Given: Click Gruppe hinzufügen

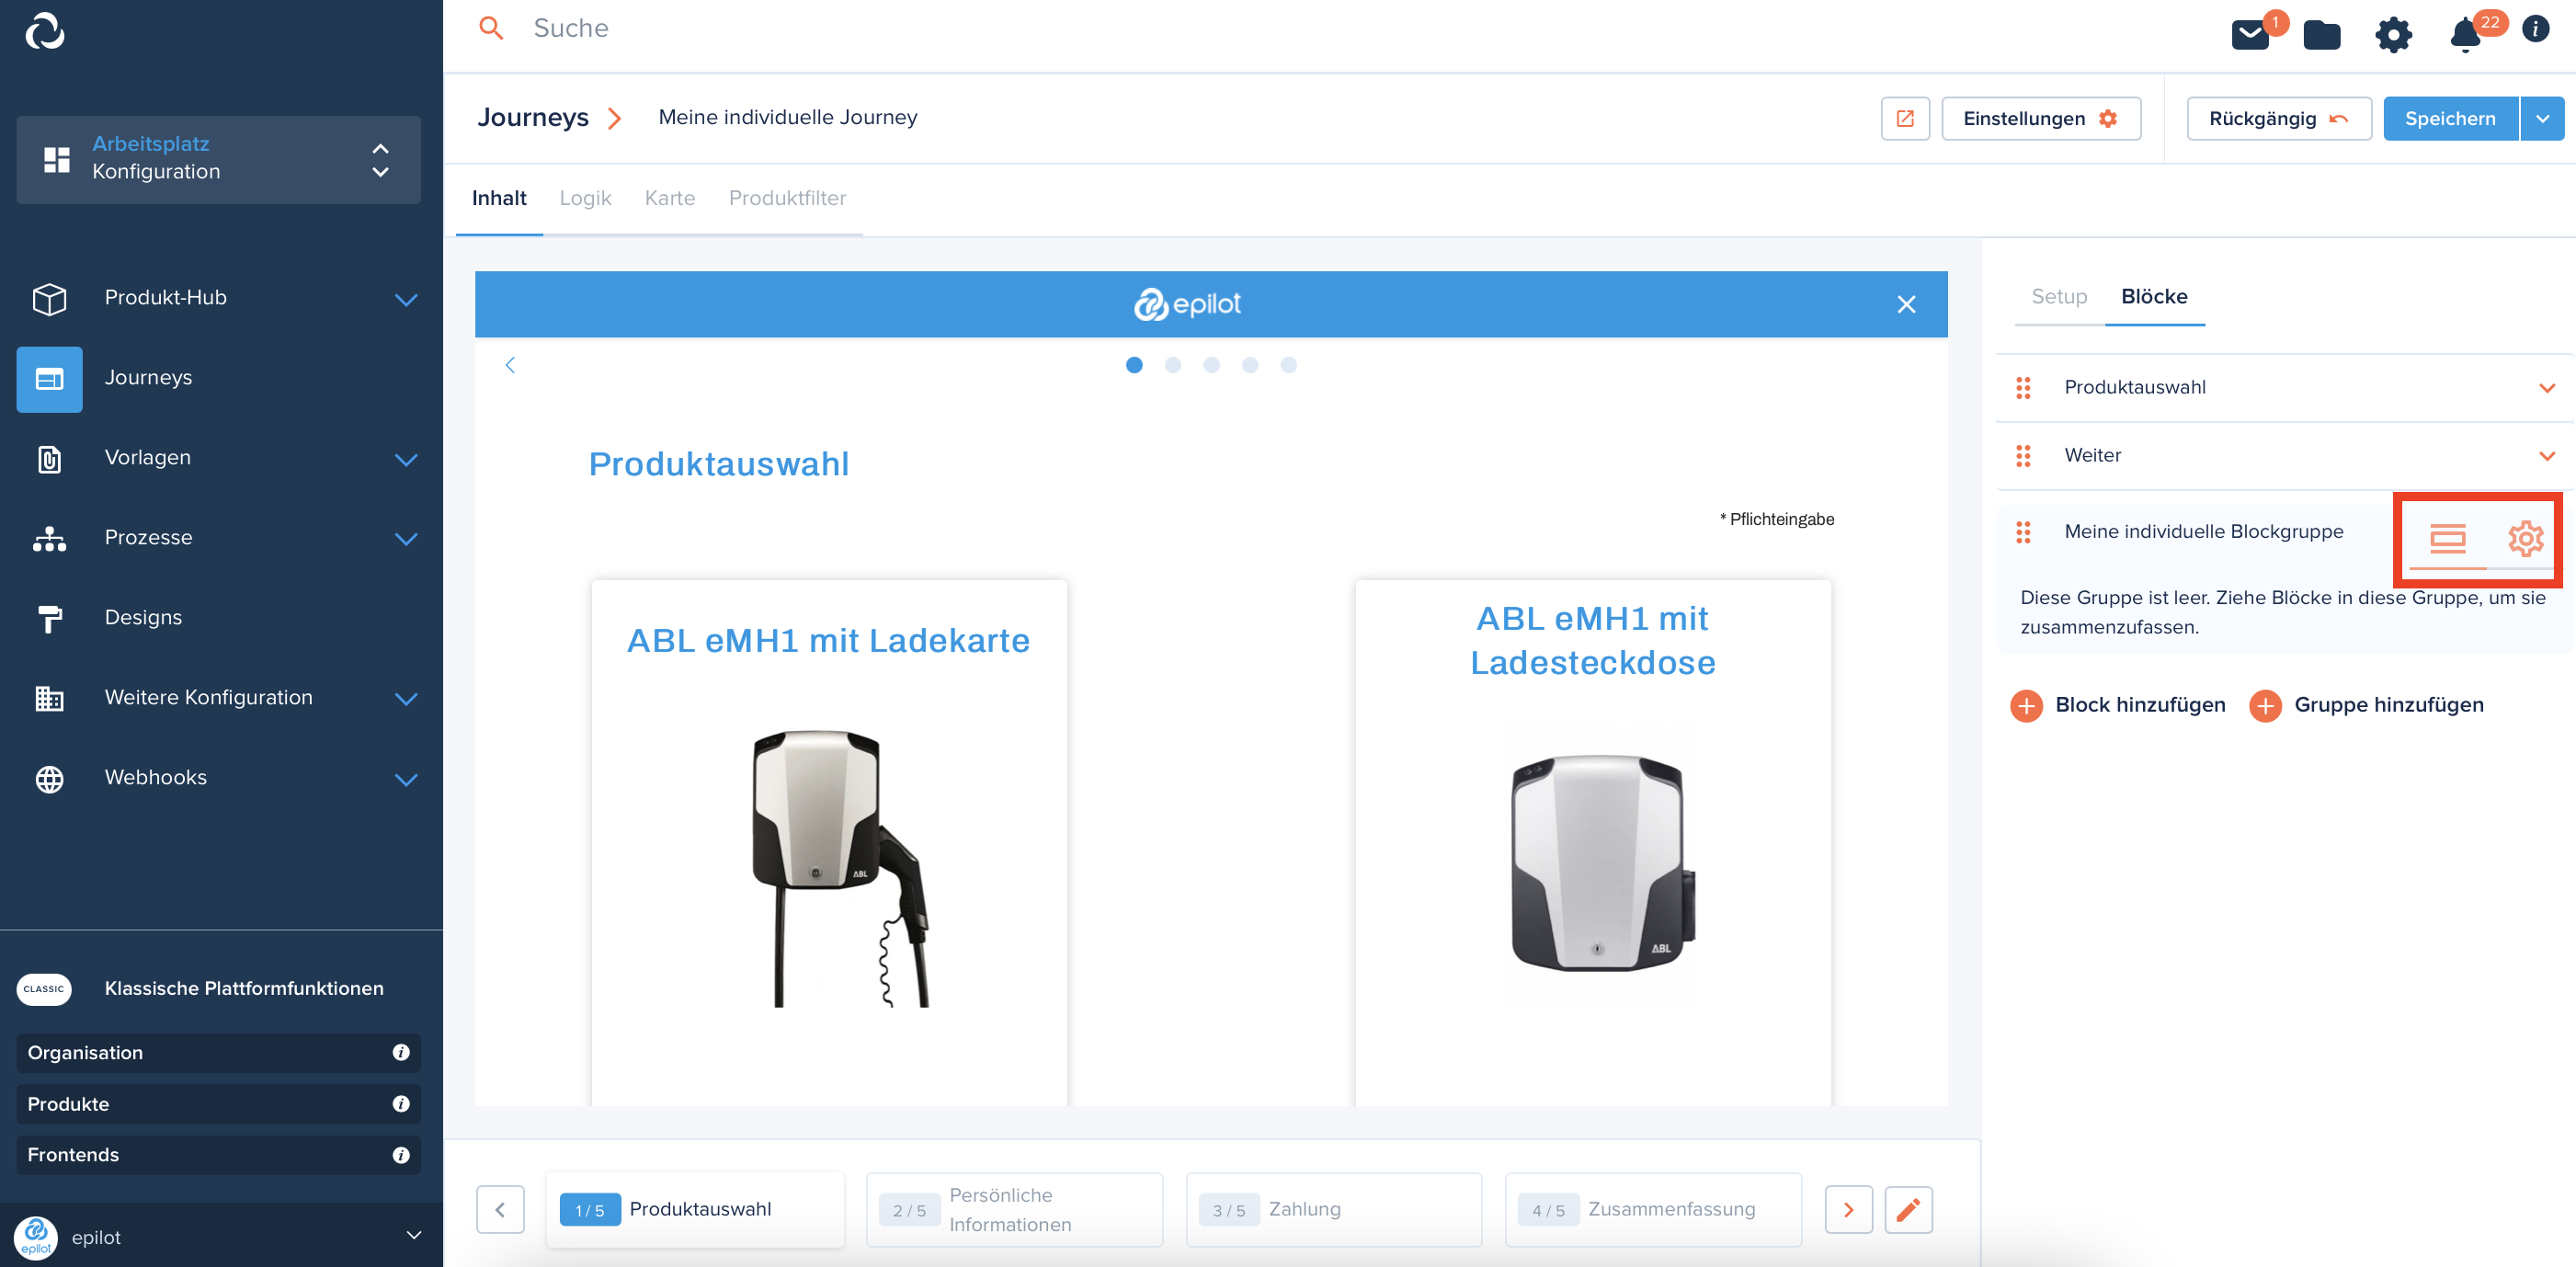Looking at the screenshot, I should pyautogui.click(x=2366, y=705).
